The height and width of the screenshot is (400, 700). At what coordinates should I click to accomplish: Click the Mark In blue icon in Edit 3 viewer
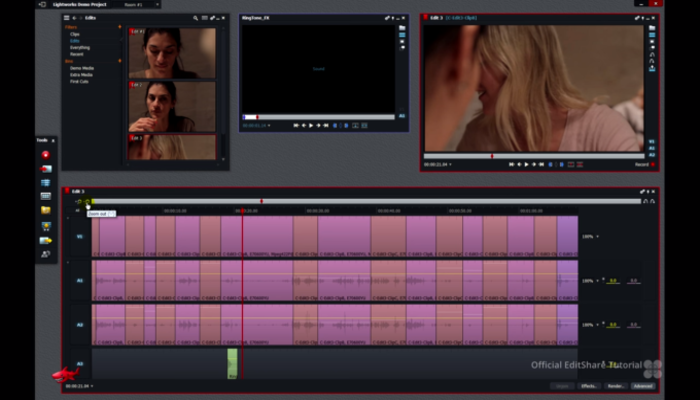pos(550,165)
